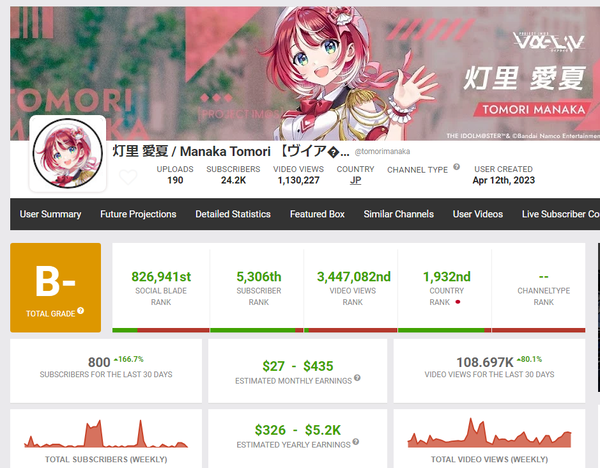This screenshot has width=600, height=468.
Task: Click the Channeltype Rank dashes
Action: [543, 276]
